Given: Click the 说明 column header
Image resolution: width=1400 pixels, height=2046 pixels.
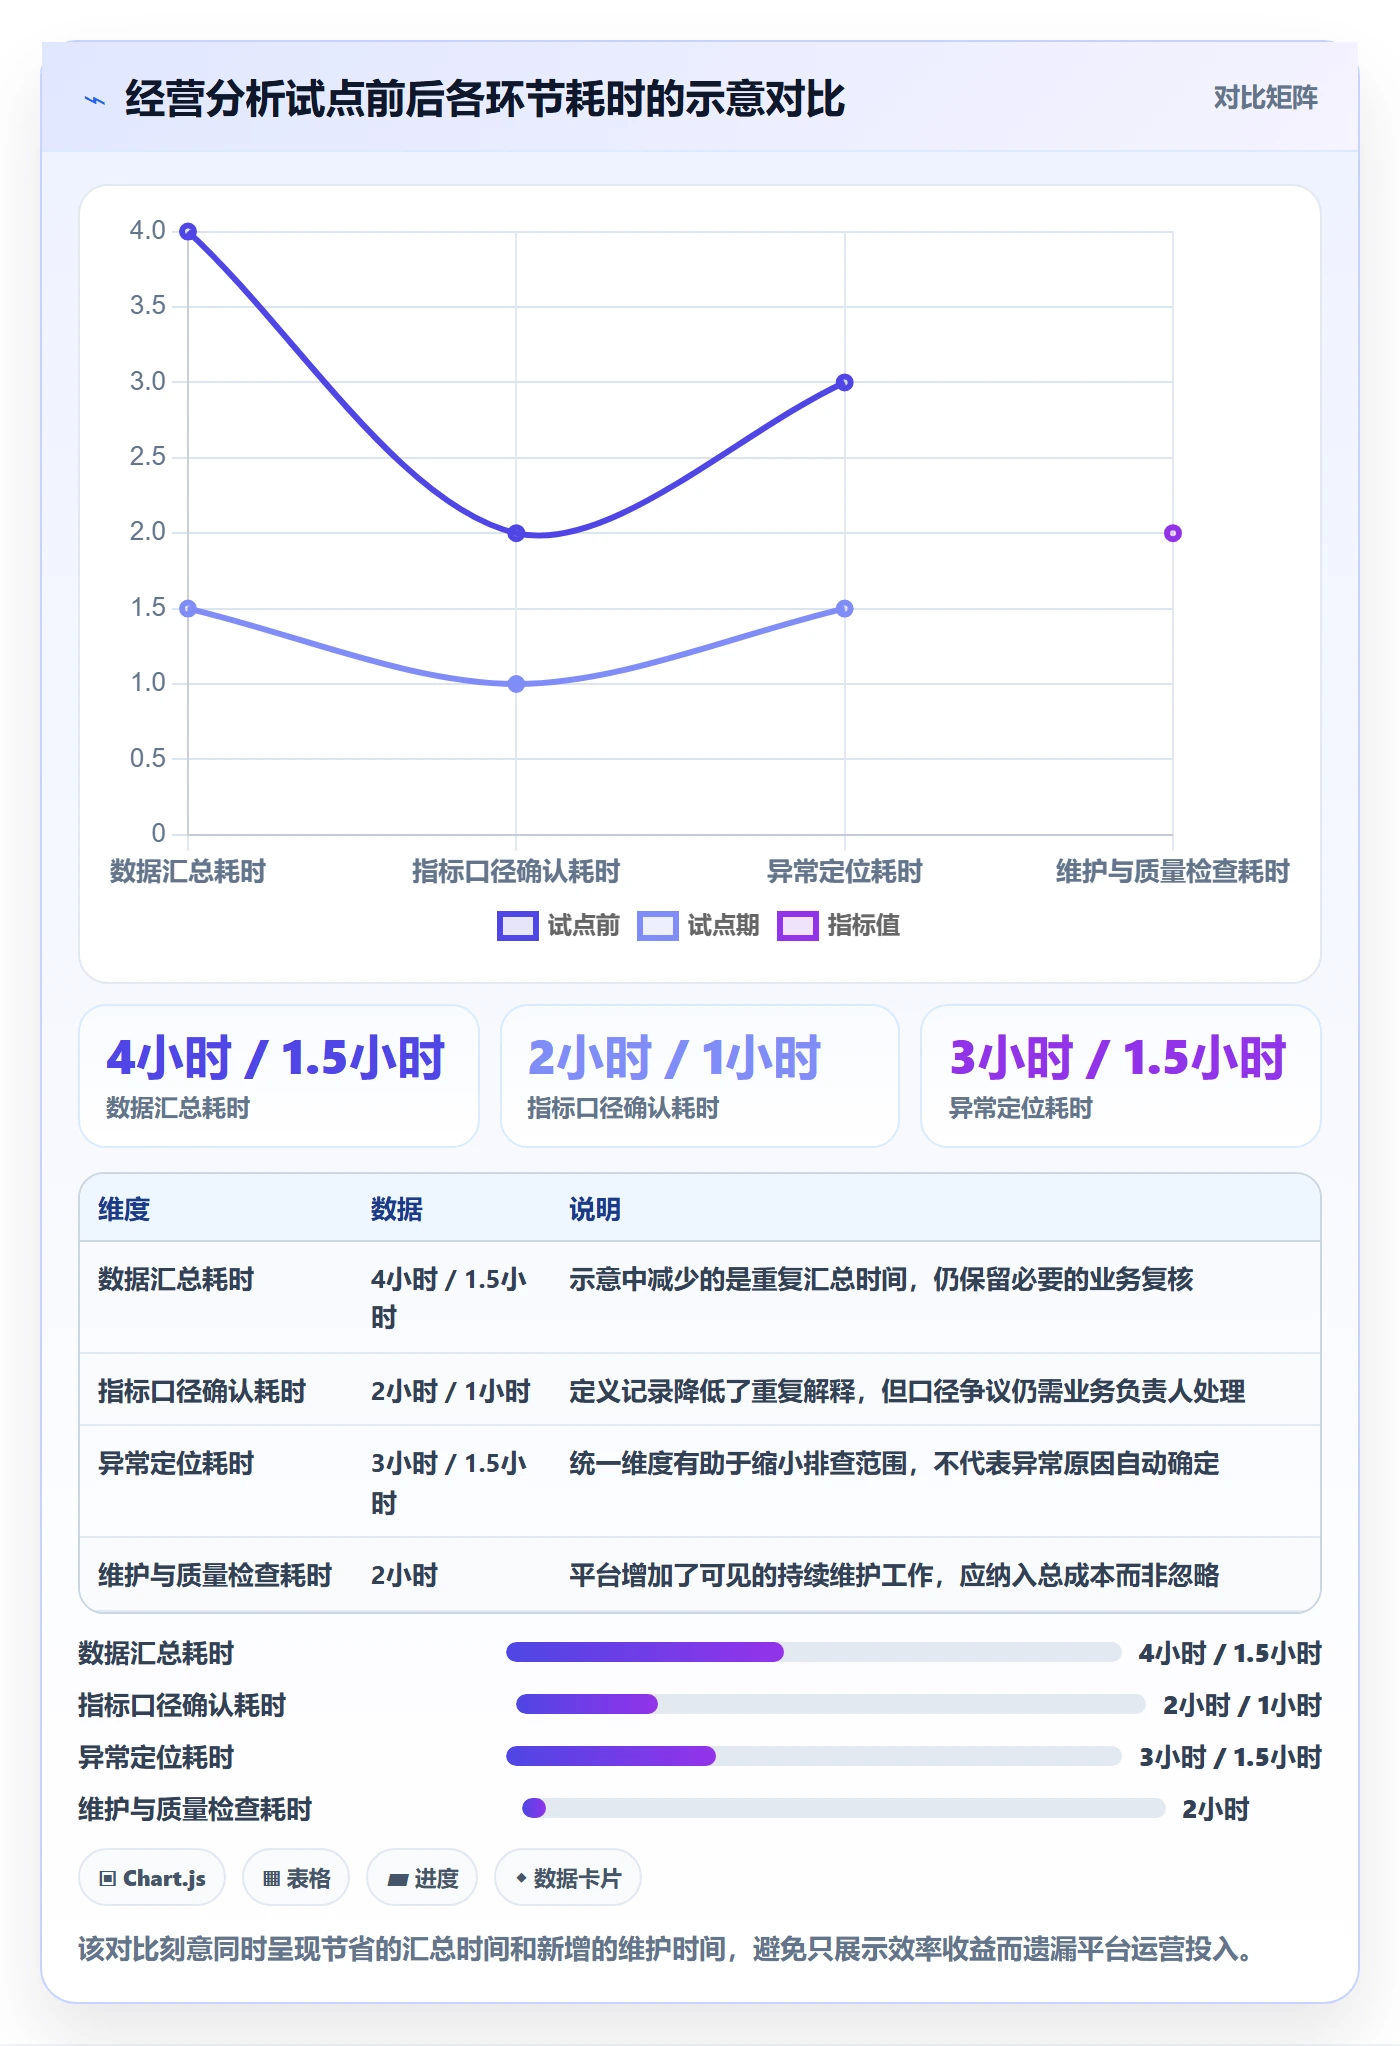Looking at the screenshot, I should click(595, 1210).
